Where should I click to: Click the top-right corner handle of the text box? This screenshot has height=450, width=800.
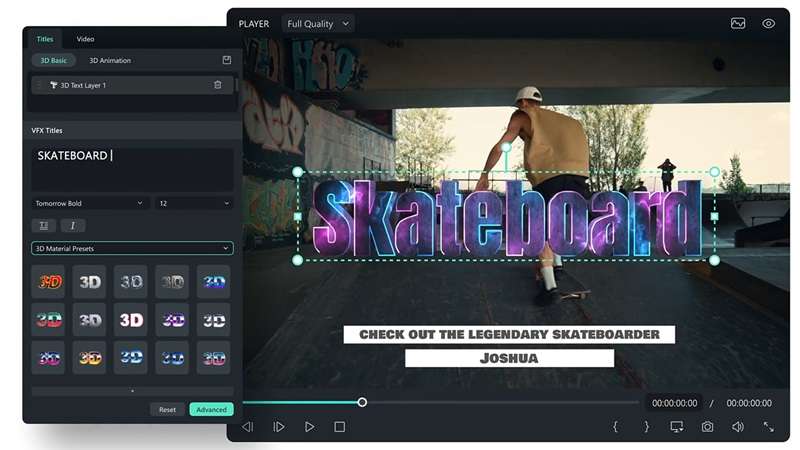click(714, 172)
